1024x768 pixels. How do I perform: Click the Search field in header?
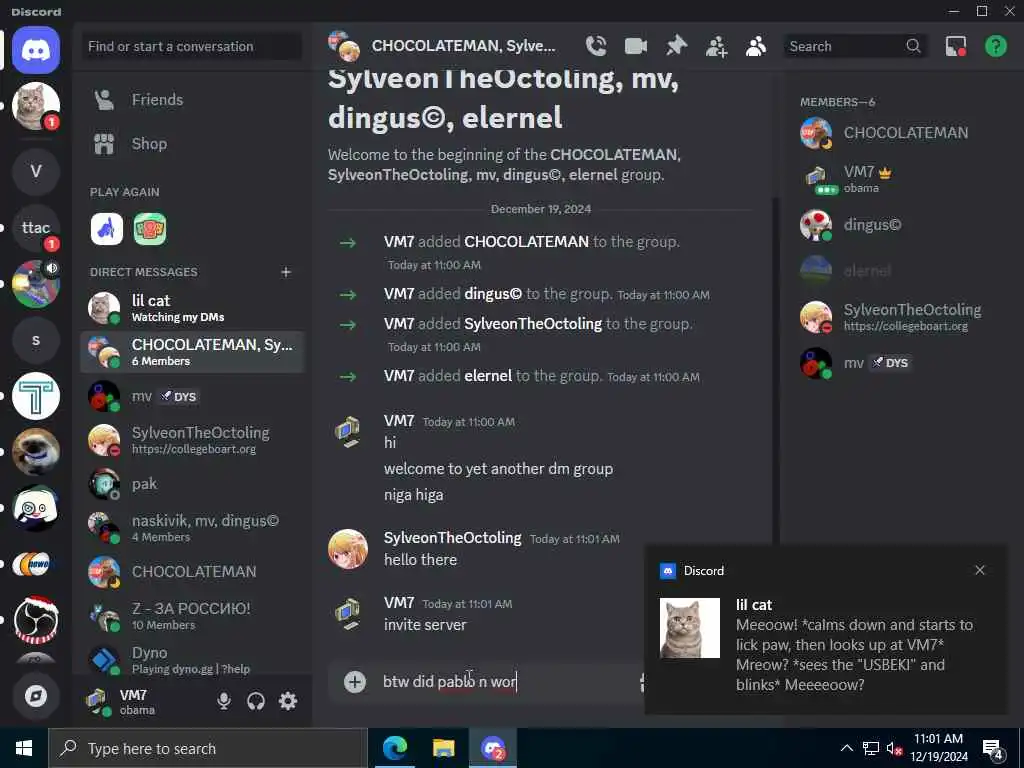[854, 46]
